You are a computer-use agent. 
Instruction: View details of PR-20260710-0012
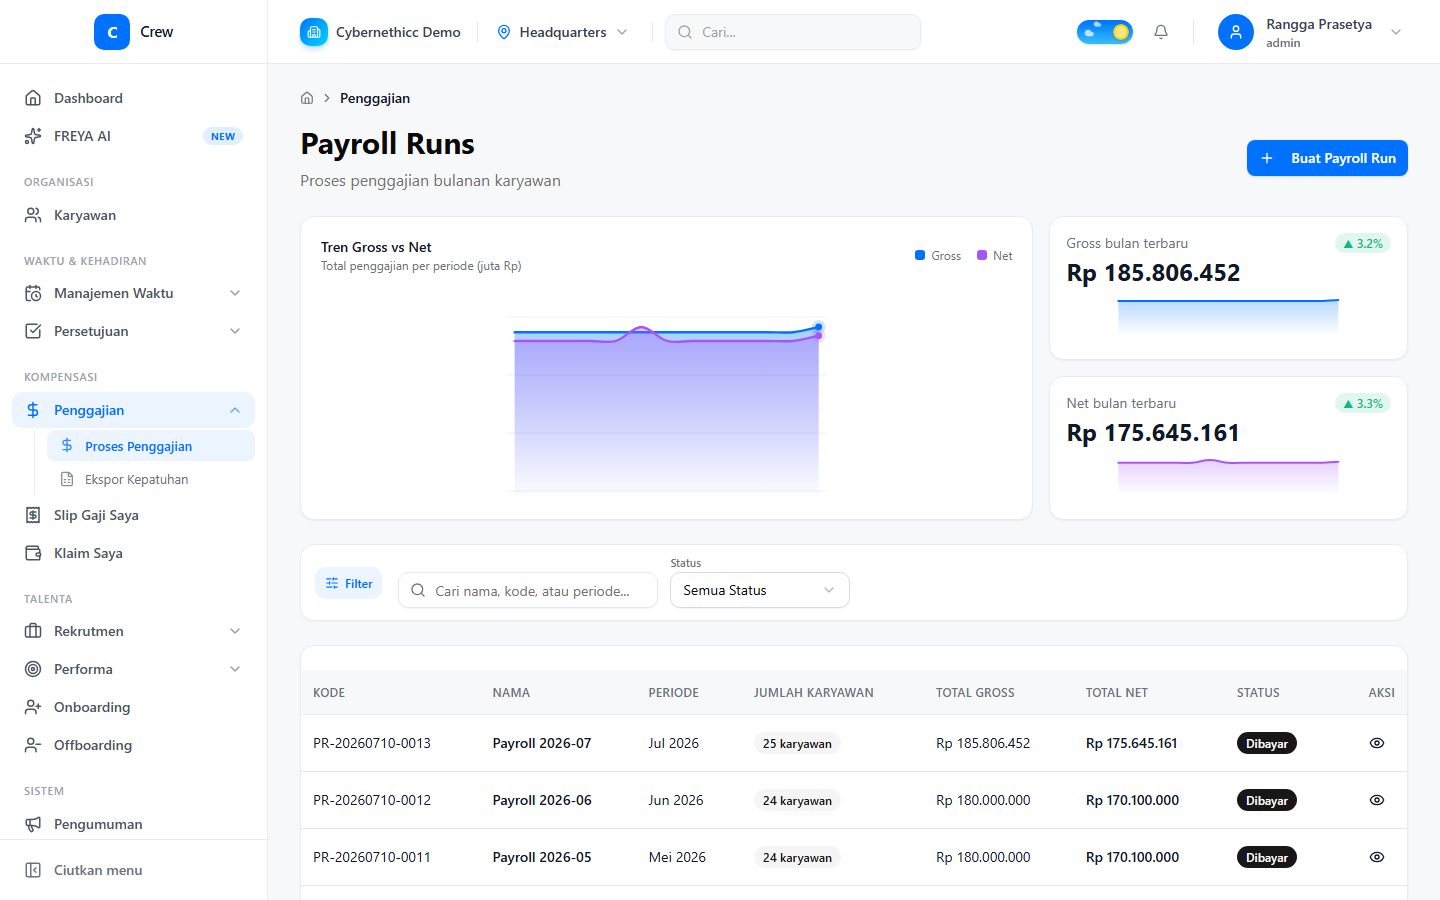1377,800
